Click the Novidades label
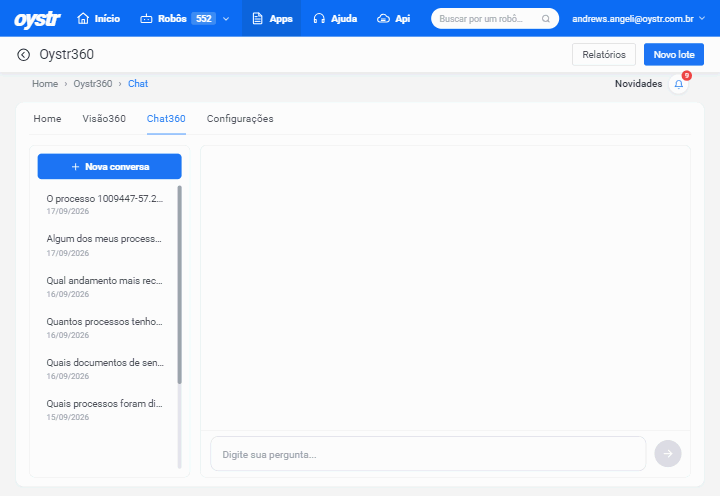The image size is (720, 496). pos(638,84)
